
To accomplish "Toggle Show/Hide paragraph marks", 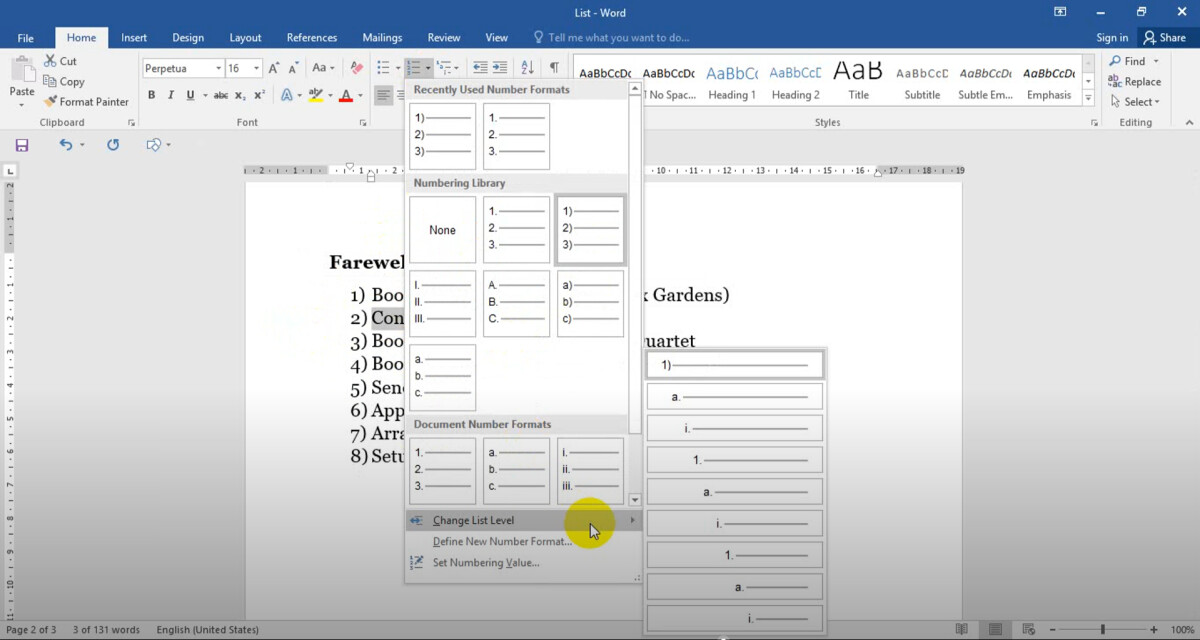I will coord(553,68).
